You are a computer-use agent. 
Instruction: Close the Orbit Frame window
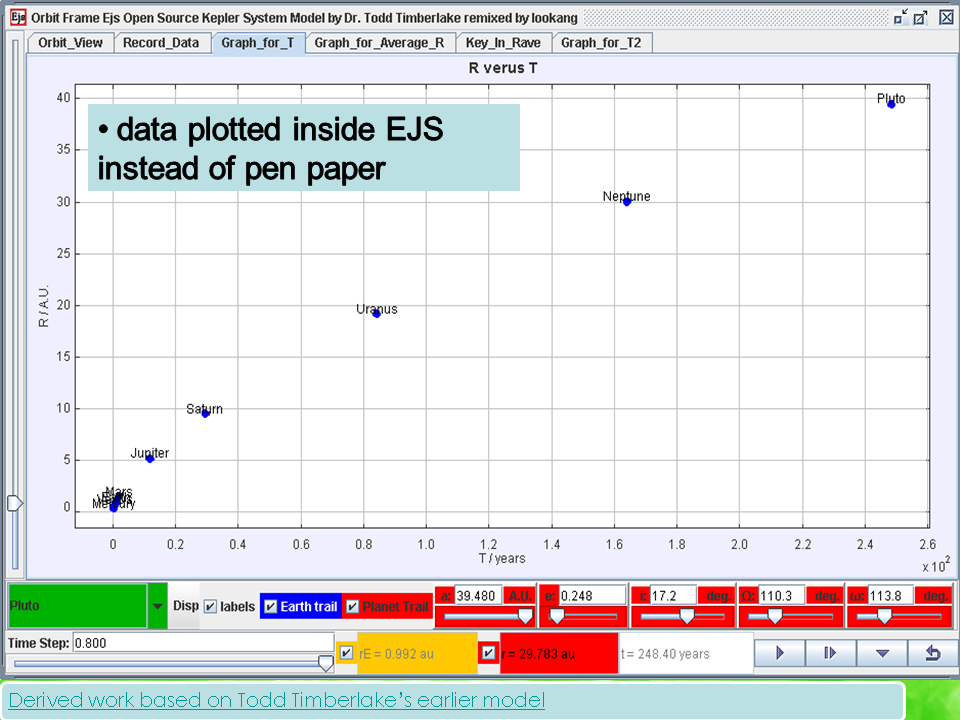[x=947, y=17]
